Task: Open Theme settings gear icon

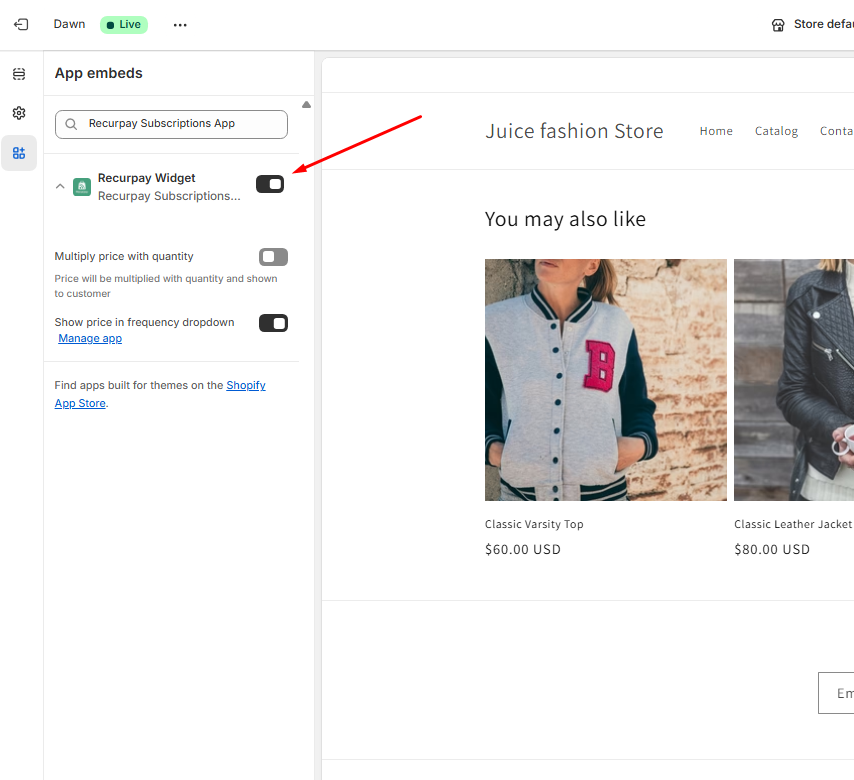Action: tap(19, 113)
